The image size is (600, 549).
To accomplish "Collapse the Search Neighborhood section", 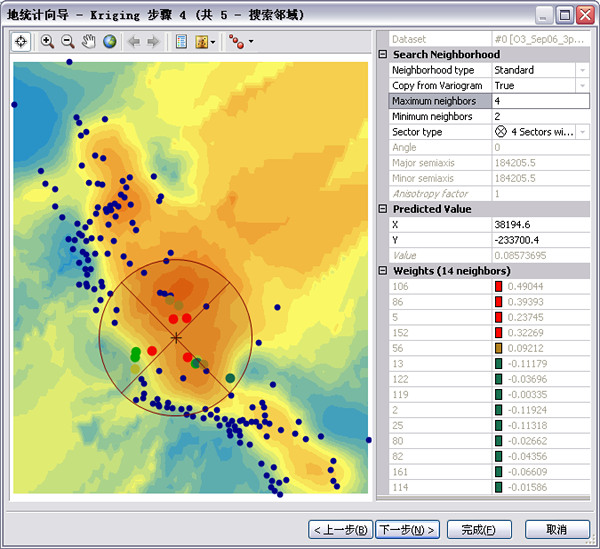I will 383,55.
